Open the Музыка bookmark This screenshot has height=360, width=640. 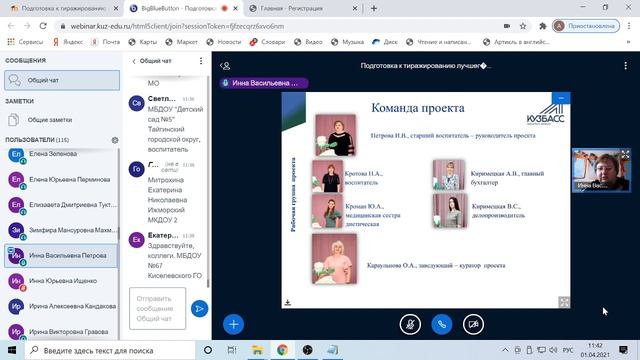tap(347, 42)
